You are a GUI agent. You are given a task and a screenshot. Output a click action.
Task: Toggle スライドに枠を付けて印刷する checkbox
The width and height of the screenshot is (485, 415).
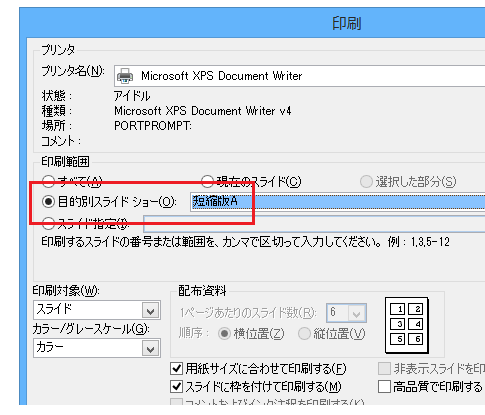point(176,387)
